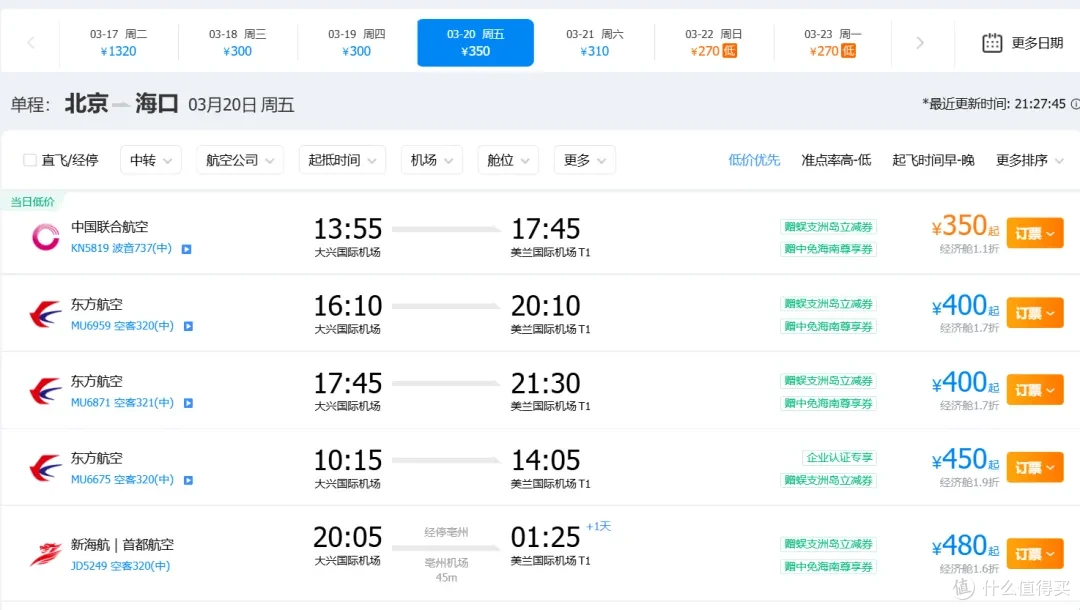Sort by 低价优先

point(754,160)
